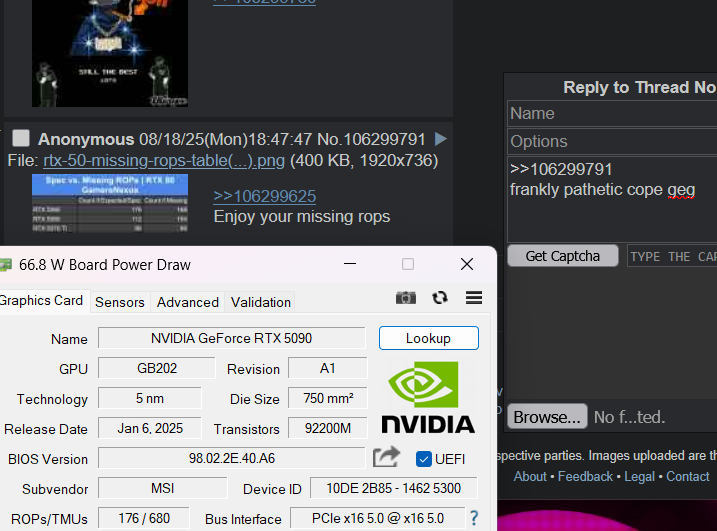The height and width of the screenshot is (531, 717).
Task: Click the 176 / 680 ROPs/TMUs value
Action: tap(144, 518)
